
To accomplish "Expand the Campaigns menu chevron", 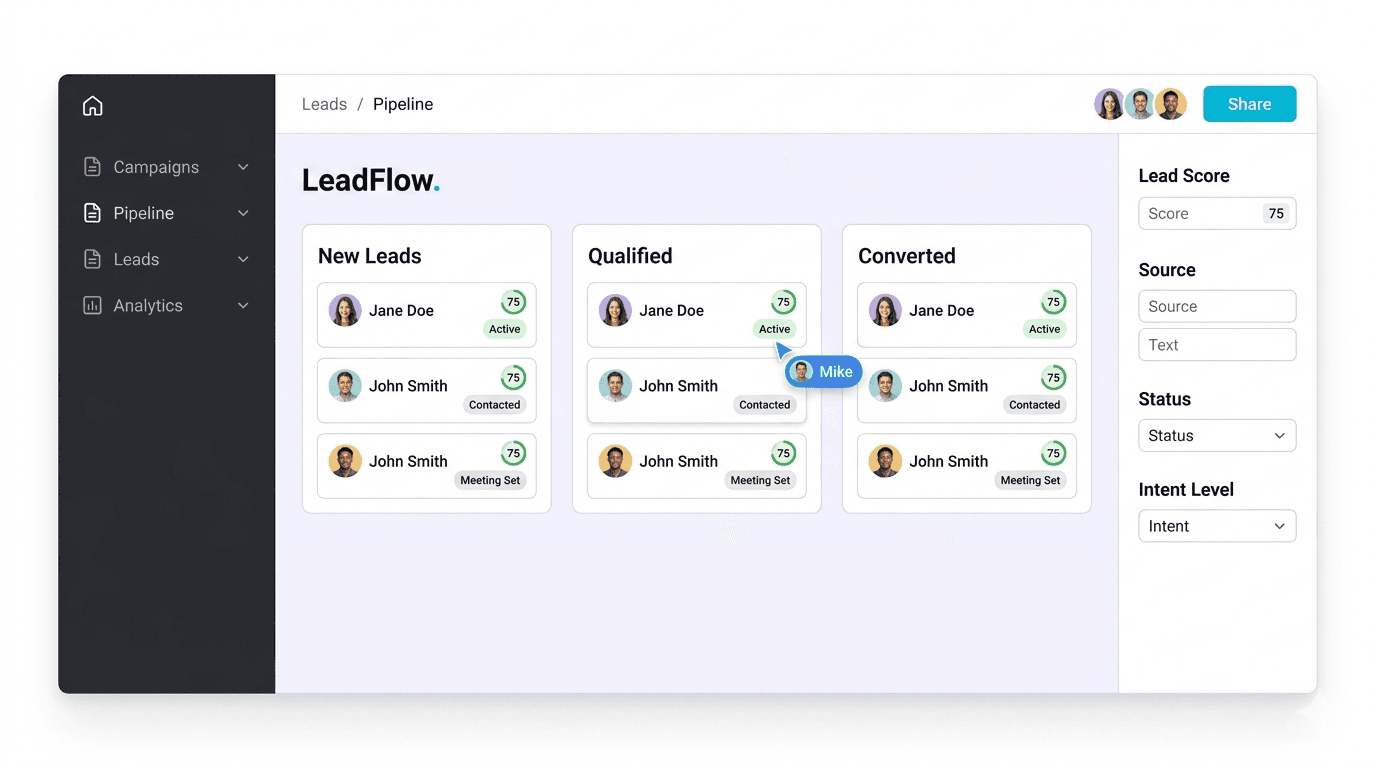I will pyautogui.click(x=243, y=167).
